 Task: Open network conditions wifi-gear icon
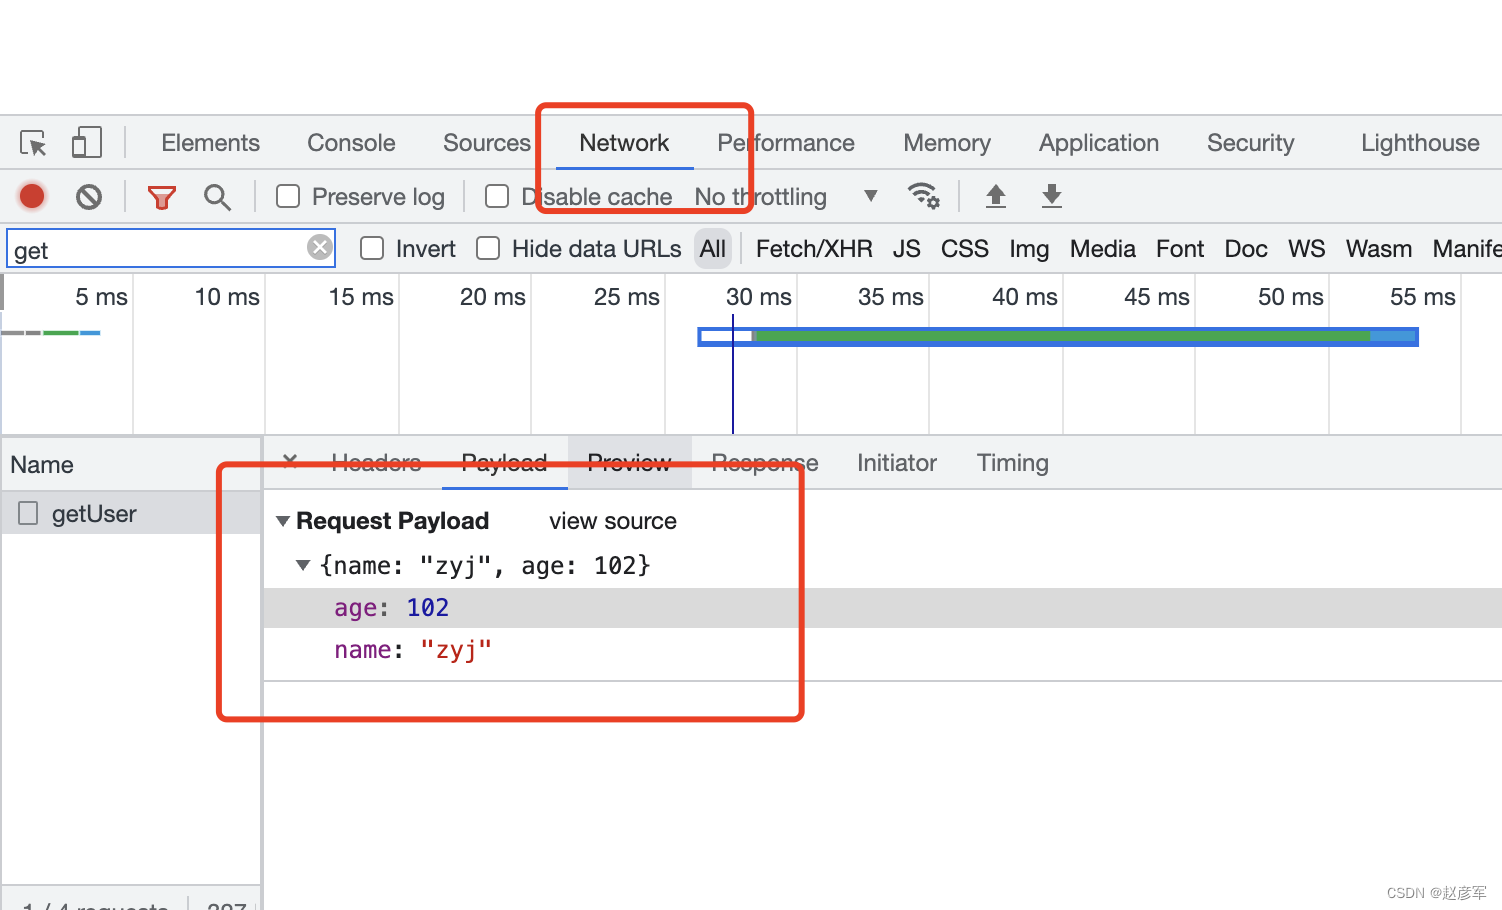923,196
